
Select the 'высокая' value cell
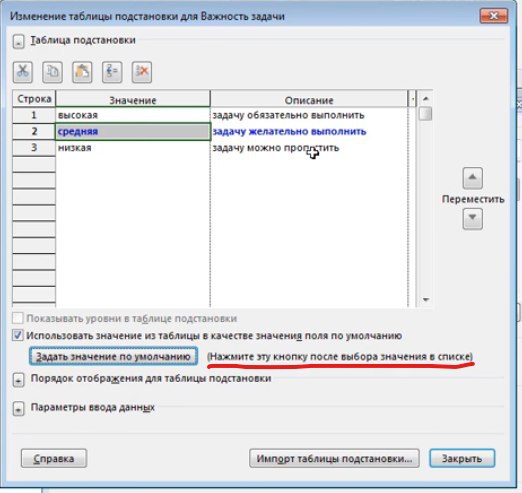133,115
